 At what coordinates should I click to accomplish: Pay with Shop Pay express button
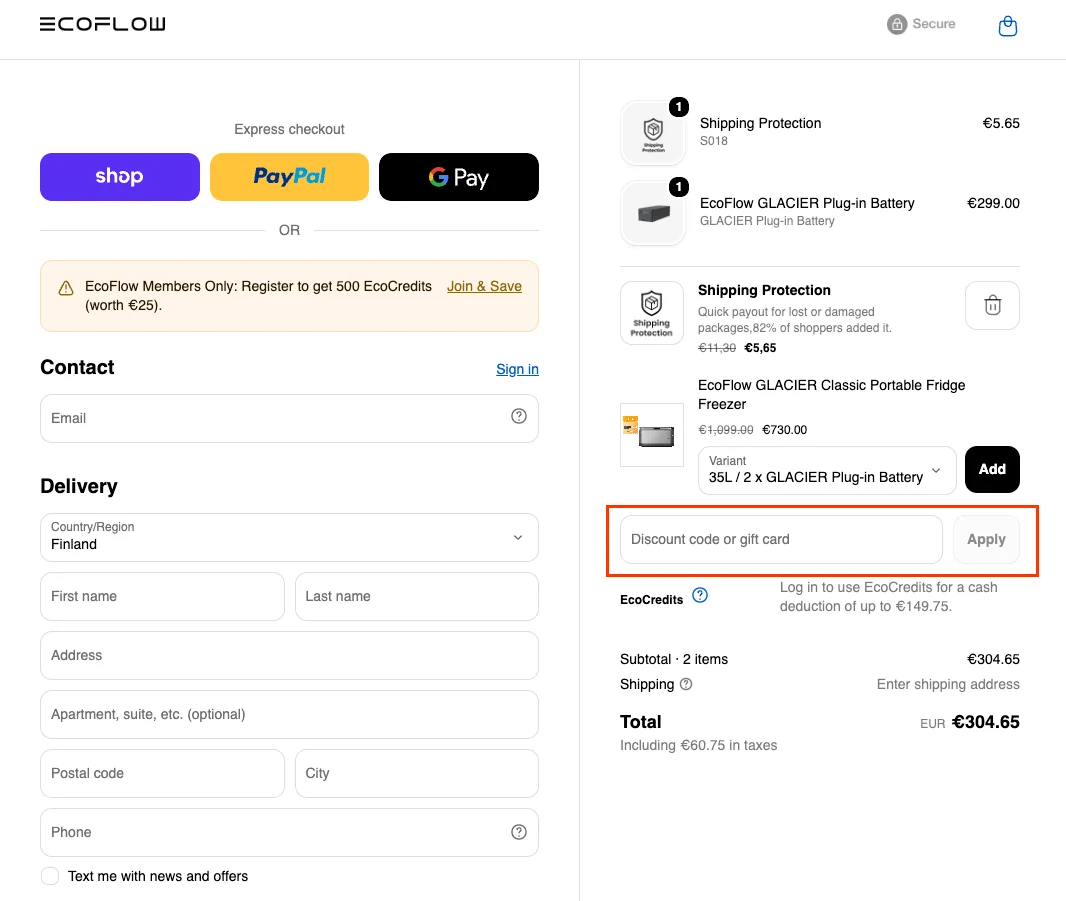(x=120, y=177)
